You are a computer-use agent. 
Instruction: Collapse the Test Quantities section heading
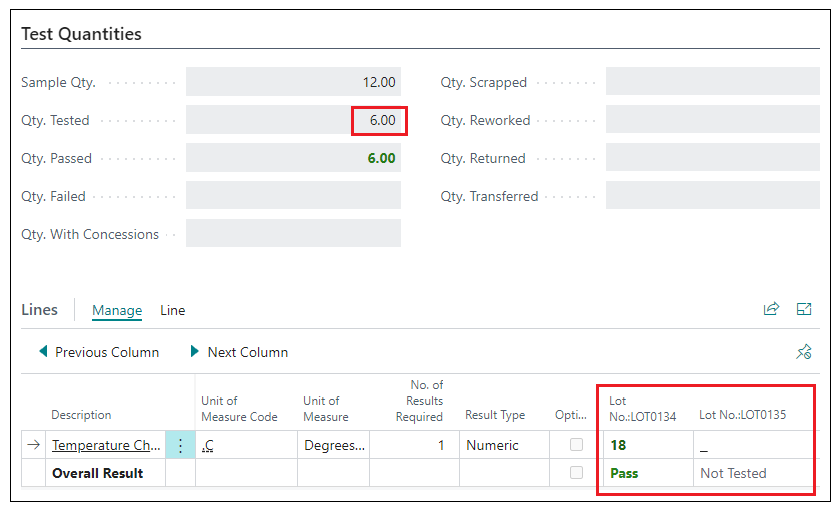pos(81,34)
